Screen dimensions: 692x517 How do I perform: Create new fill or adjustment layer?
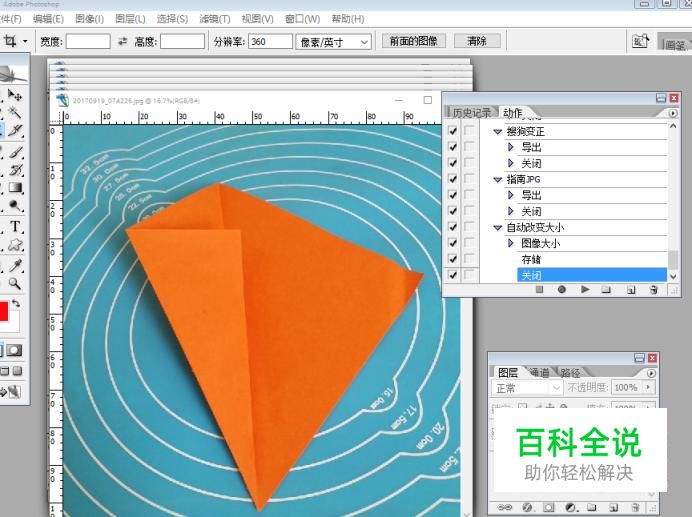(x=570, y=507)
